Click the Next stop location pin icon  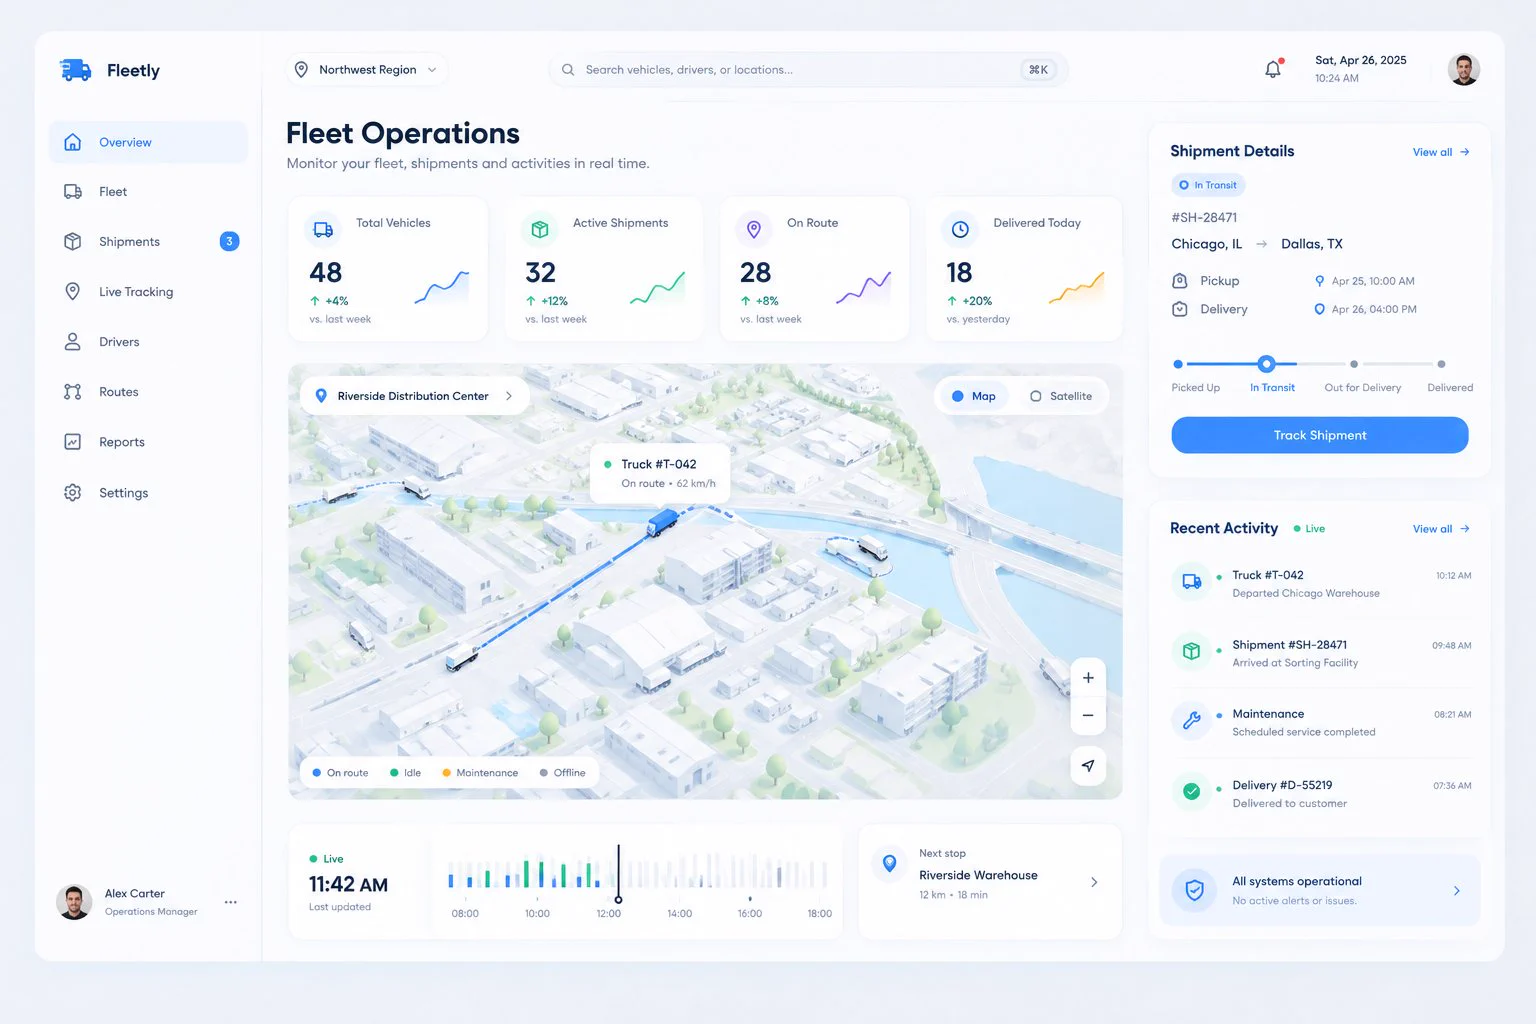(889, 864)
